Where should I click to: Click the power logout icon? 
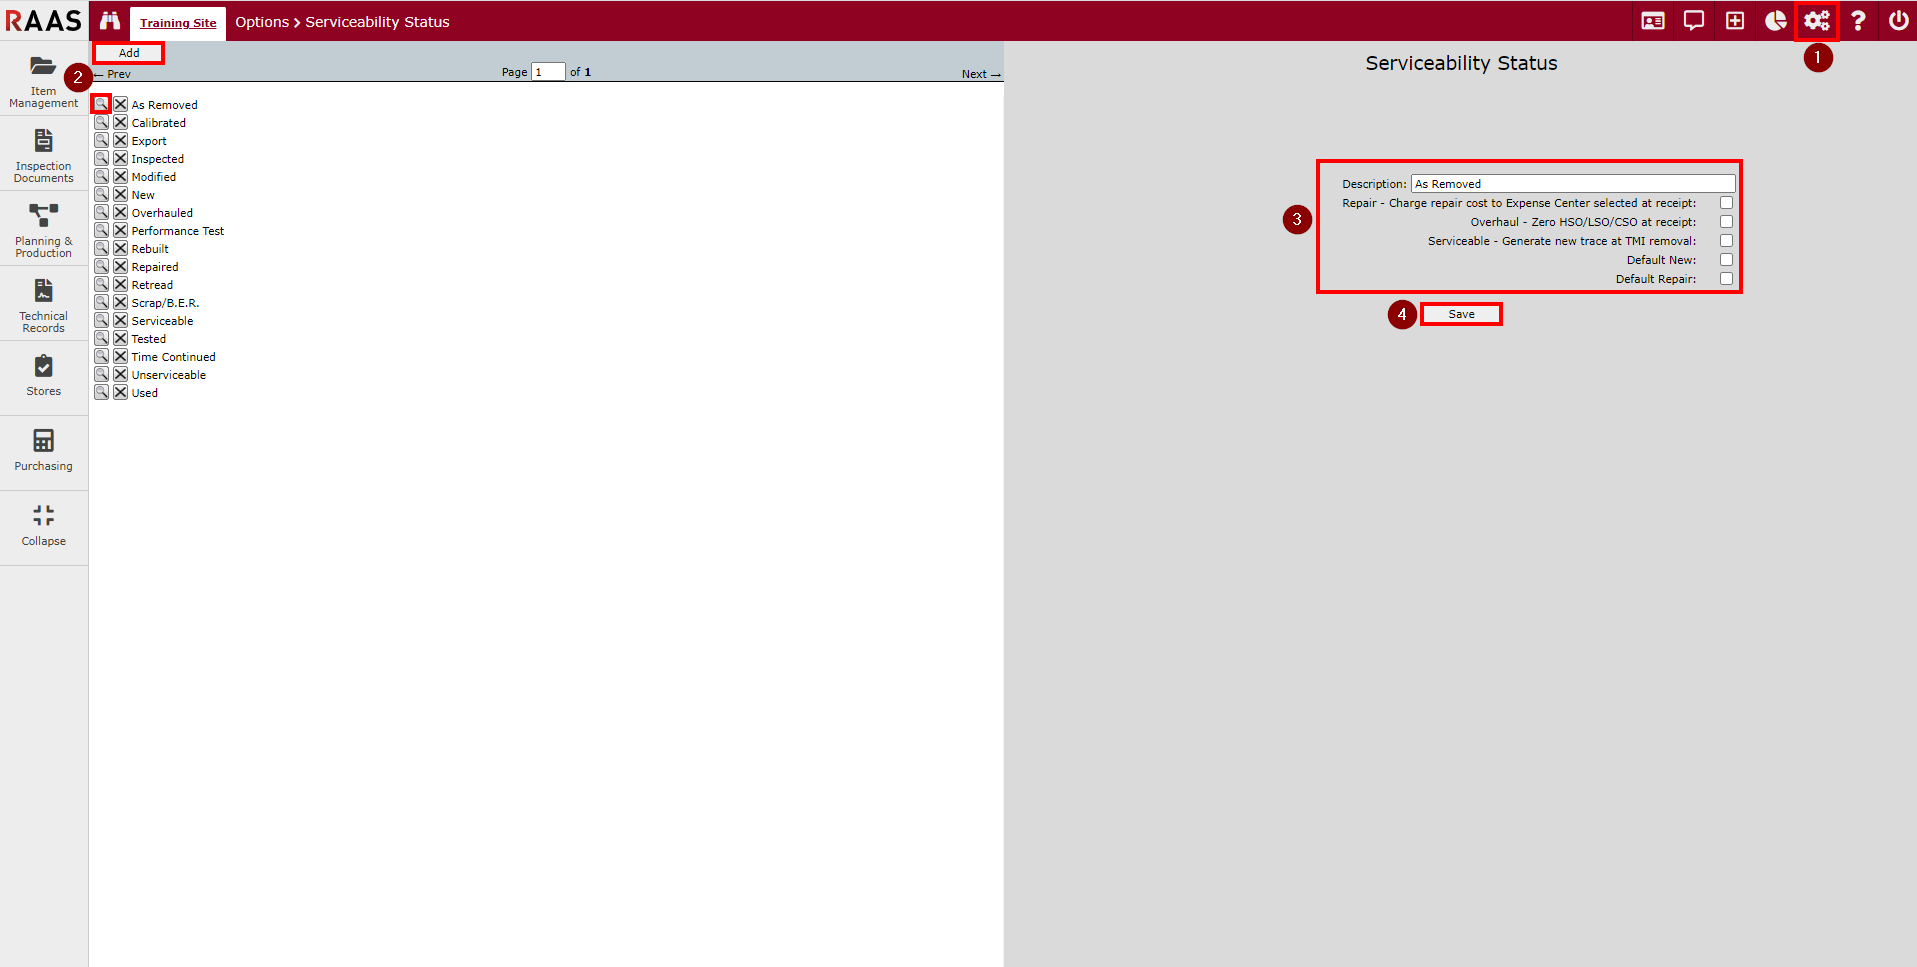pos(1897,21)
